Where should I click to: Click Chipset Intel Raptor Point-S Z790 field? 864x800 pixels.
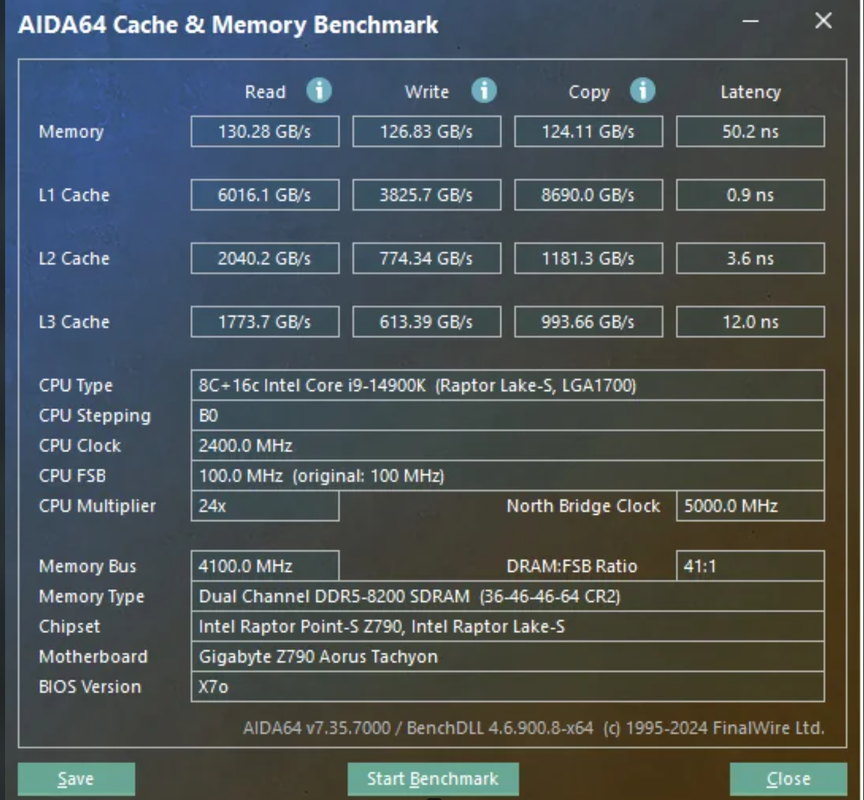point(507,626)
